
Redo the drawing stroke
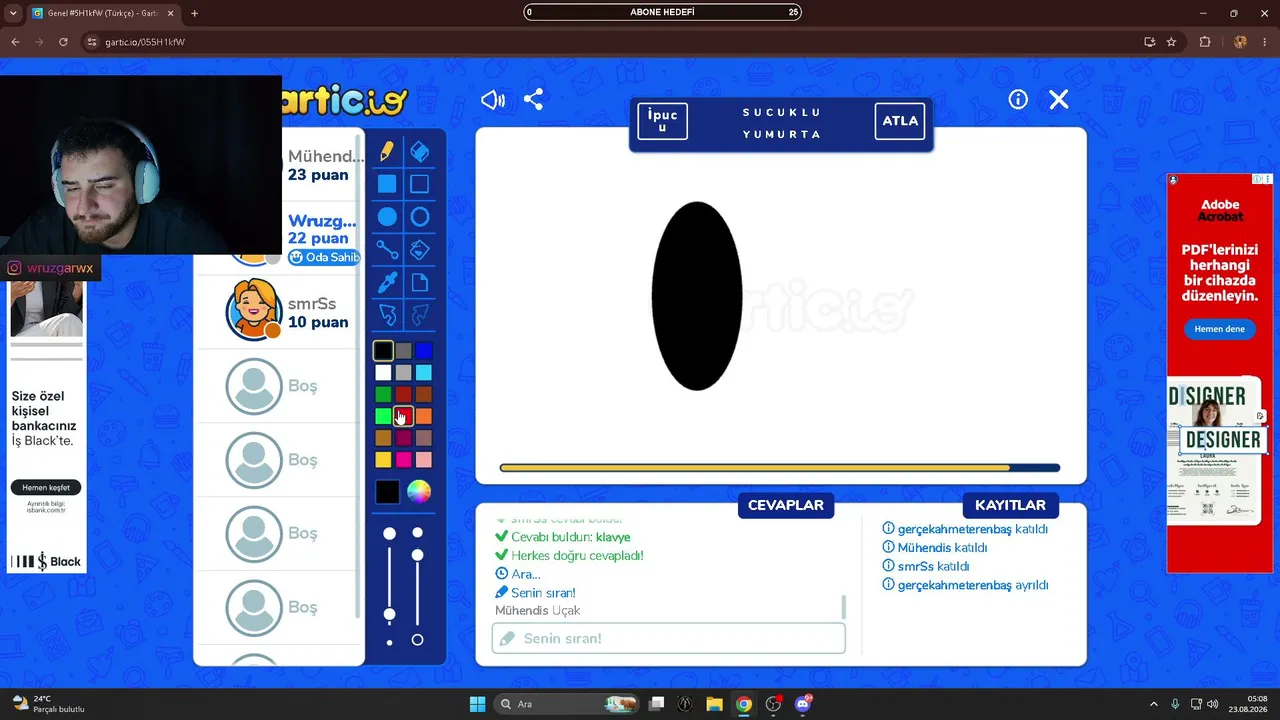click(420, 316)
